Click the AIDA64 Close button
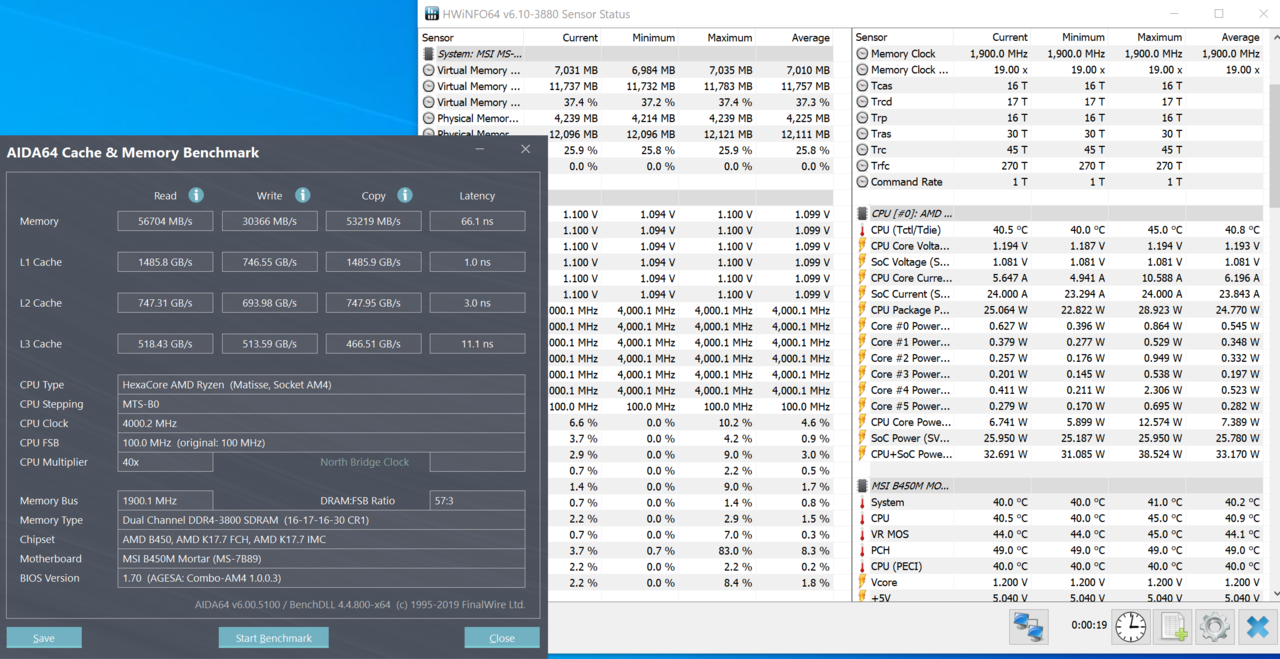Viewport: 1280px width, 659px height. pyautogui.click(x=502, y=638)
